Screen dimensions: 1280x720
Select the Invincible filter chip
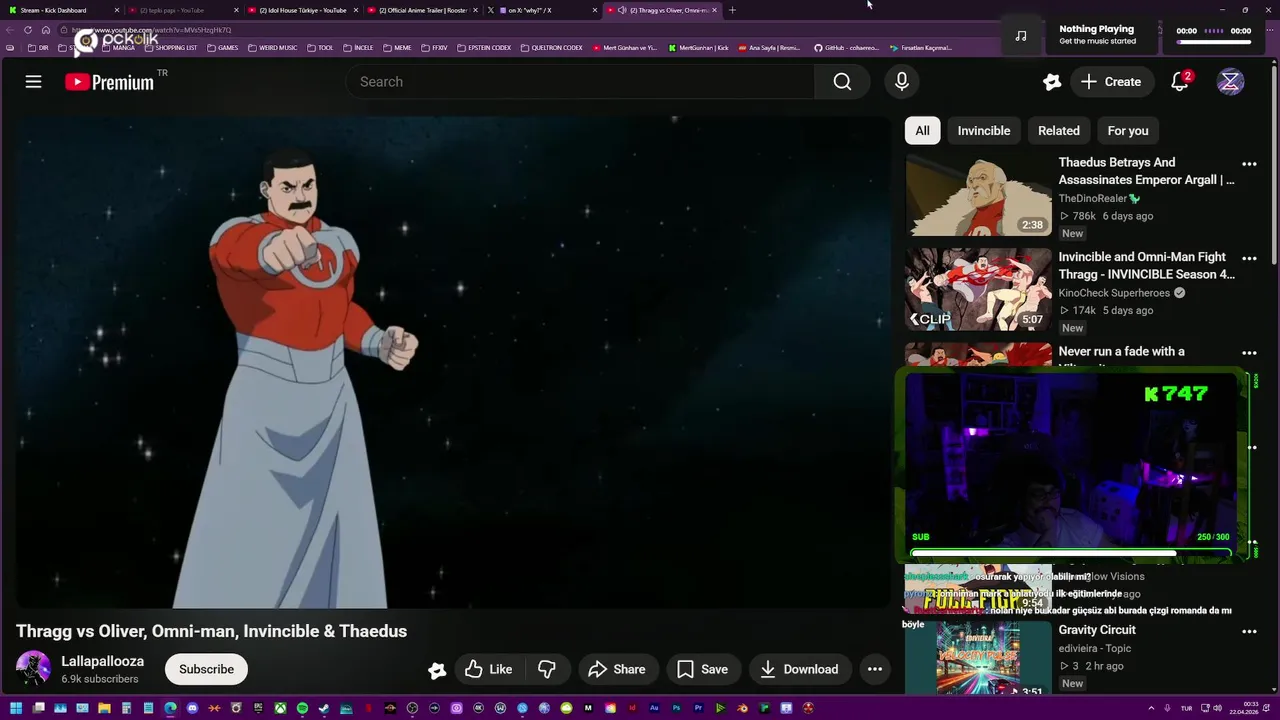click(x=984, y=131)
